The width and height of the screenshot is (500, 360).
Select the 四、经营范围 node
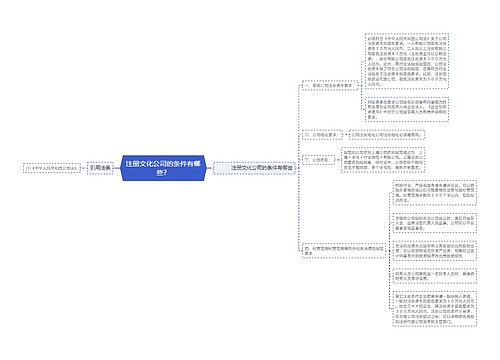[x=344, y=251]
